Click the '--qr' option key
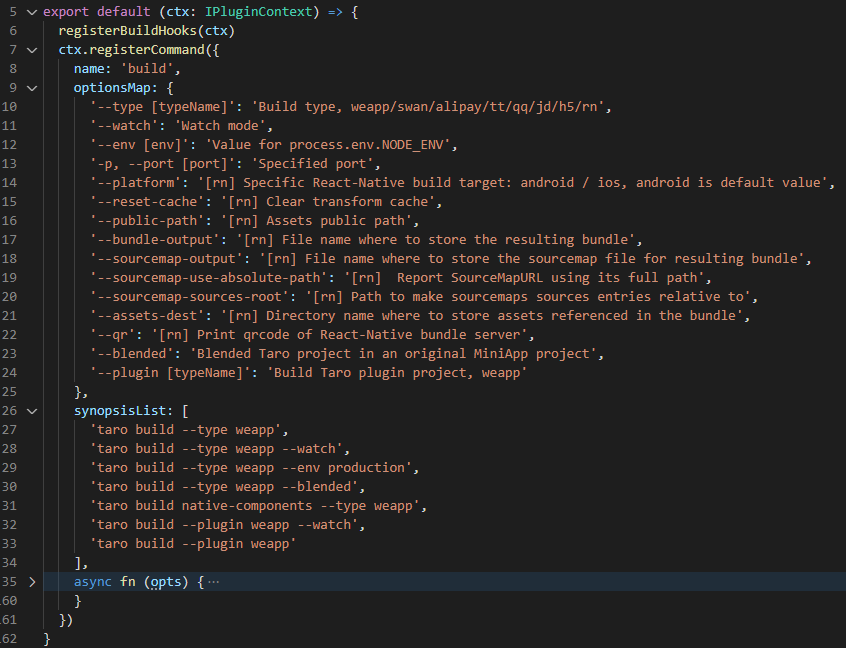846x648 pixels. [x=112, y=335]
